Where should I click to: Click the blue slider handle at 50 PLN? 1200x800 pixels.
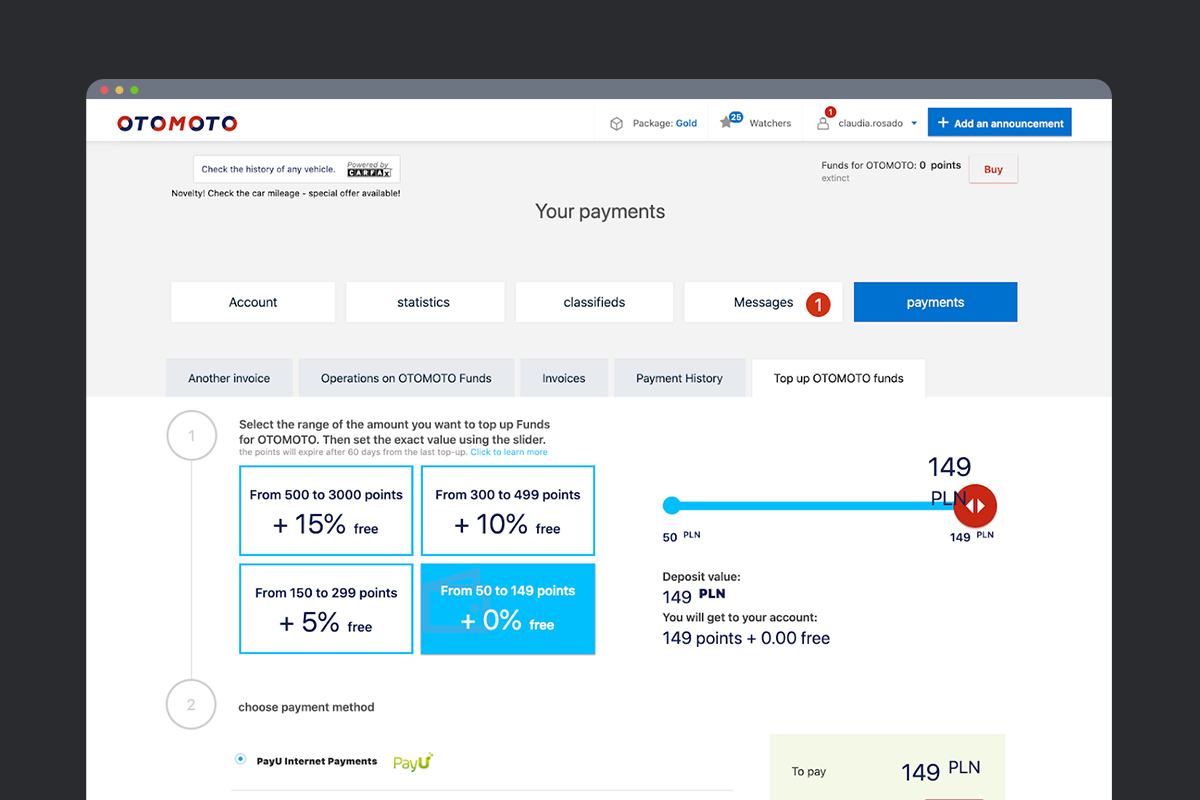pyautogui.click(x=671, y=505)
